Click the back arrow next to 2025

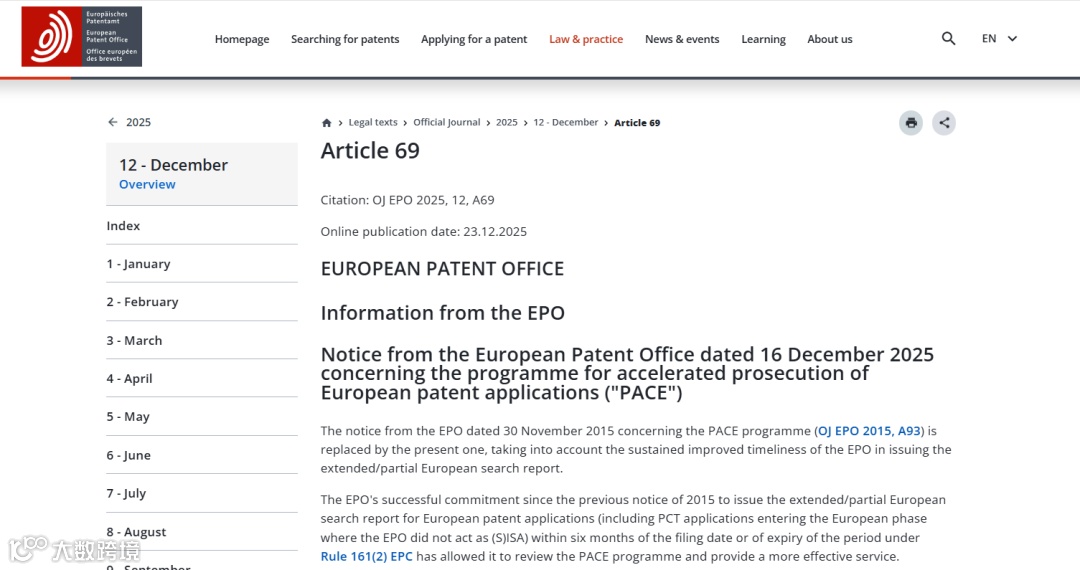coord(113,122)
